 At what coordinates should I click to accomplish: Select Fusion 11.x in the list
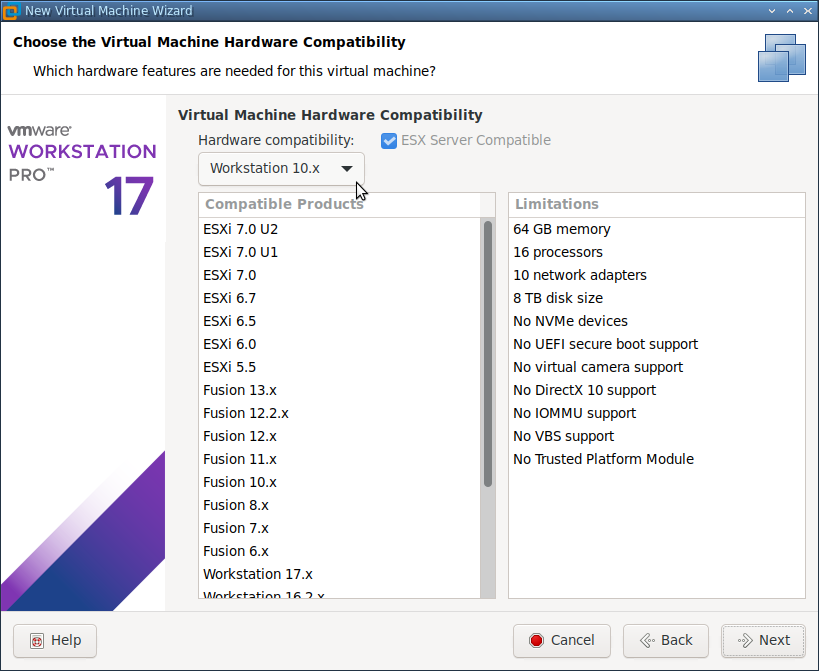click(x=340, y=459)
